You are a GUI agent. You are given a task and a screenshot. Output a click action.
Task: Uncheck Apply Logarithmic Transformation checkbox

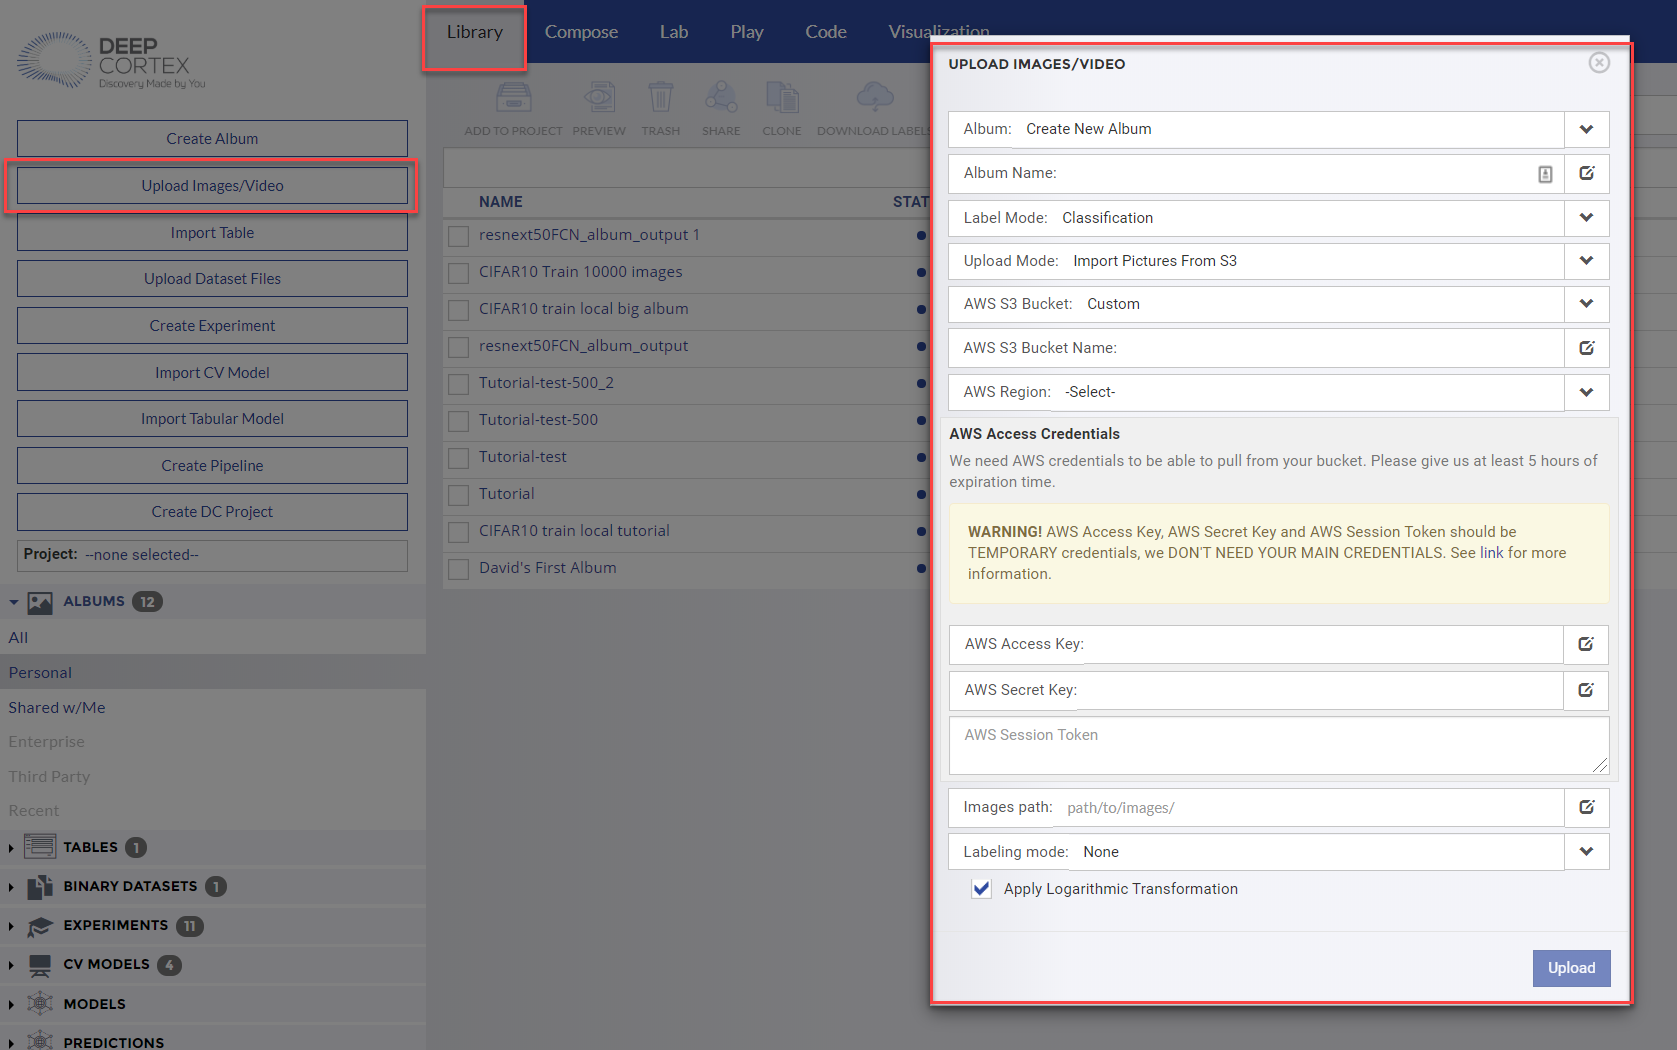982,889
